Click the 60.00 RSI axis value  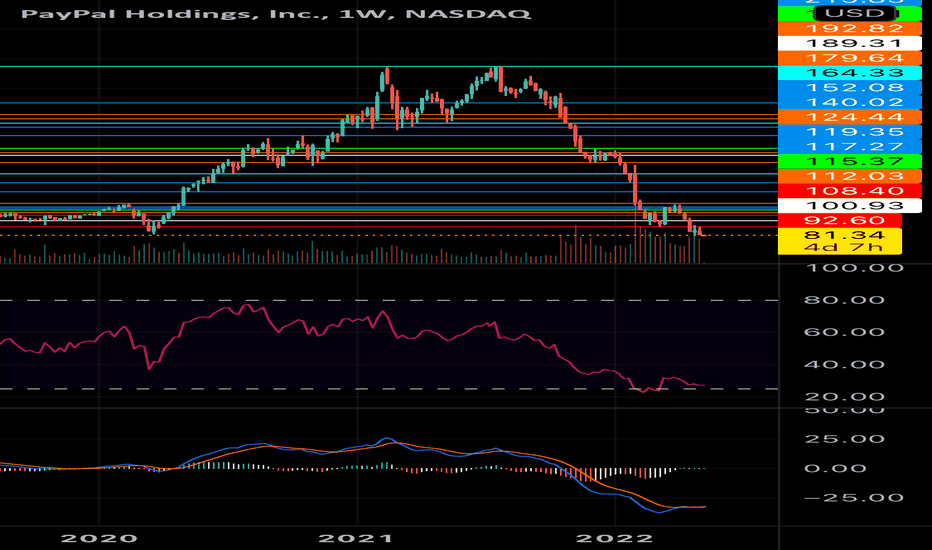pyautogui.click(x=844, y=332)
